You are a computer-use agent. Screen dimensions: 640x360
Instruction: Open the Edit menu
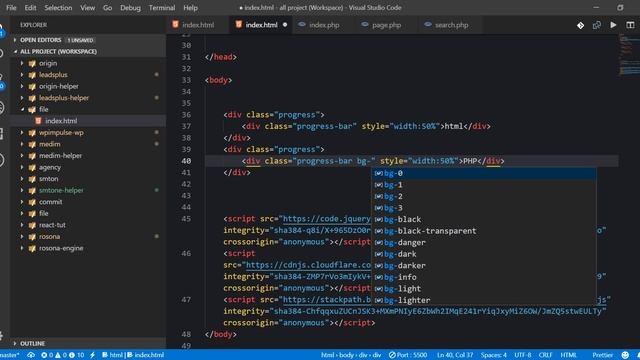tap(30, 7)
